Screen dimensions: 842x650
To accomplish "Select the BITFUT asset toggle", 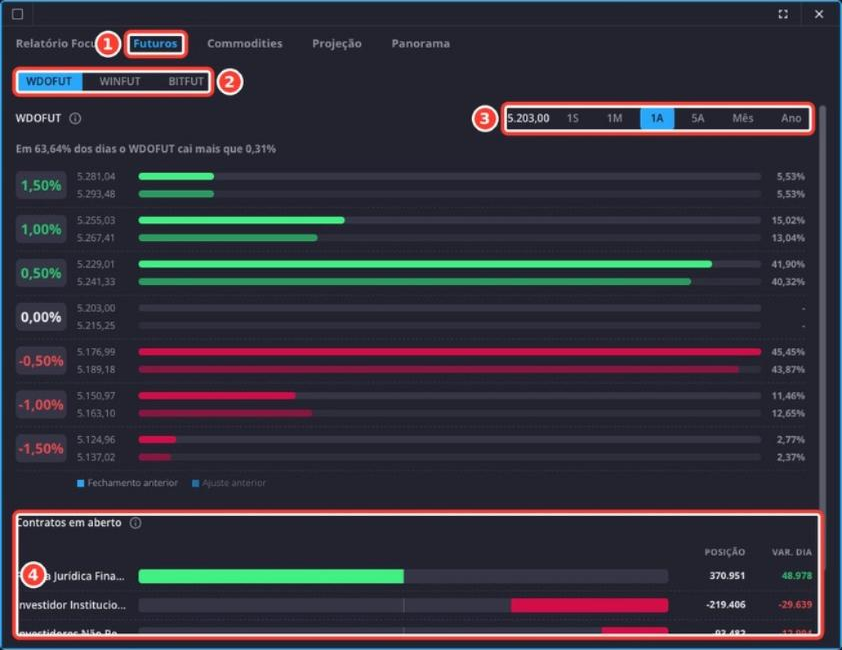I will 186,82.
